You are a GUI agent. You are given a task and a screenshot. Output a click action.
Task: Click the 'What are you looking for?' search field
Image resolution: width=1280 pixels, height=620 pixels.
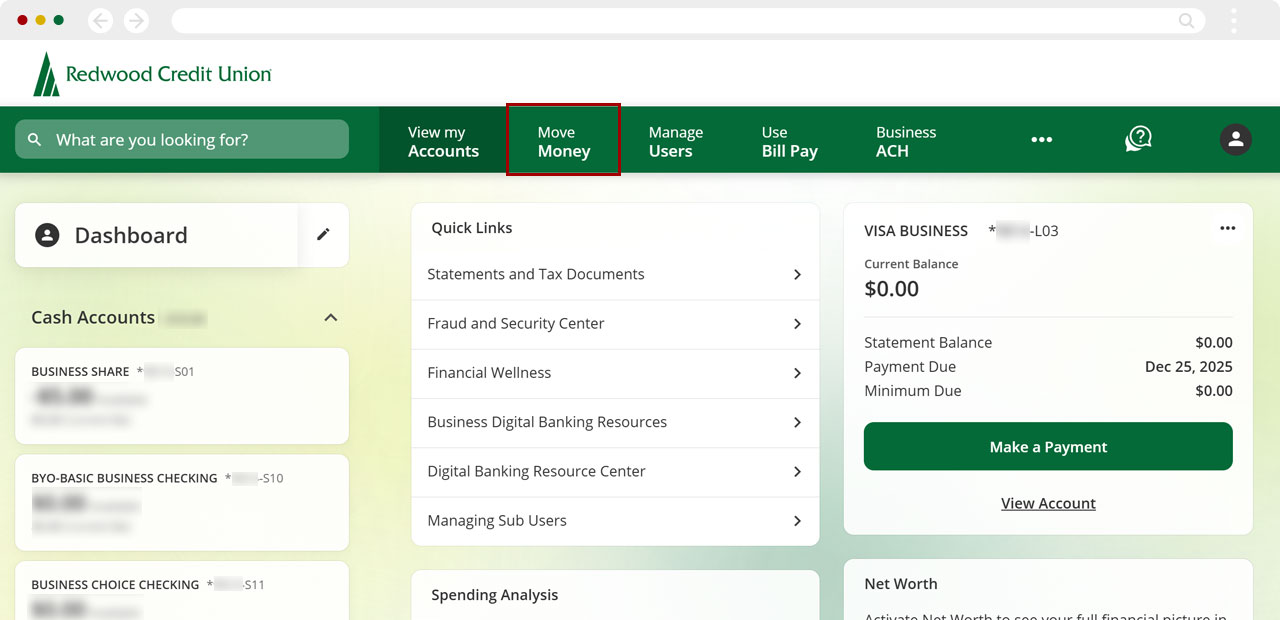tap(182, 139)
